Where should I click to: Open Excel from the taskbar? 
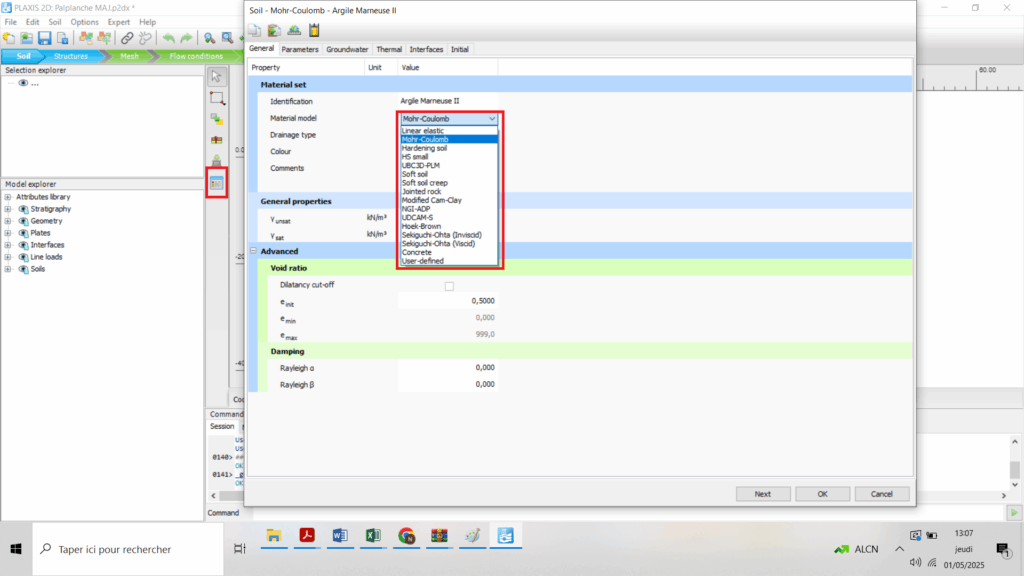tap(373, 536)
